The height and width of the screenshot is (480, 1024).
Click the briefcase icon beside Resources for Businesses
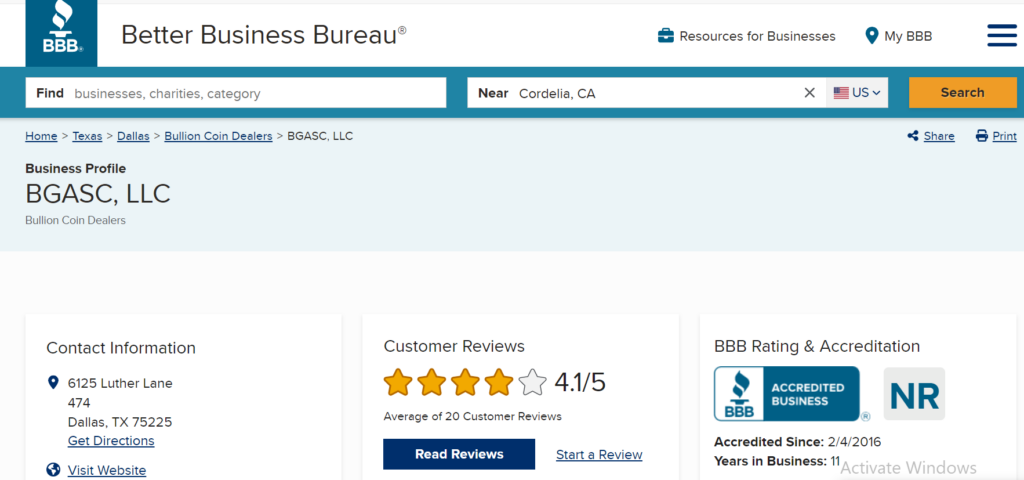[x=665, y=36]
